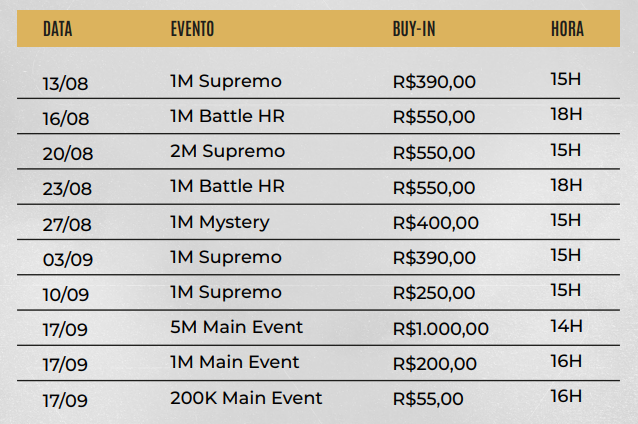Select the EVENTO column header
638x424 pixels.
[x=192, y=30]
